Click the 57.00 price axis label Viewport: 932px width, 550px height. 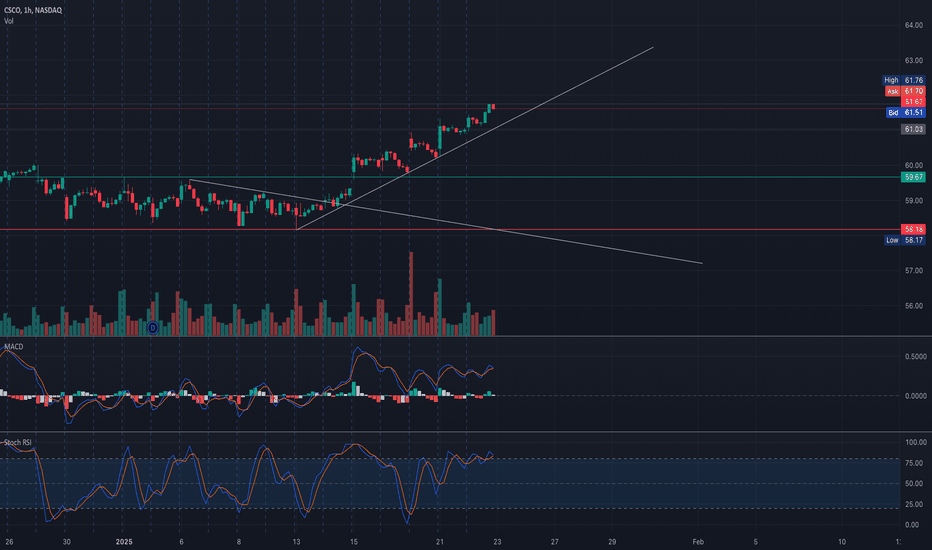point(914,271)
